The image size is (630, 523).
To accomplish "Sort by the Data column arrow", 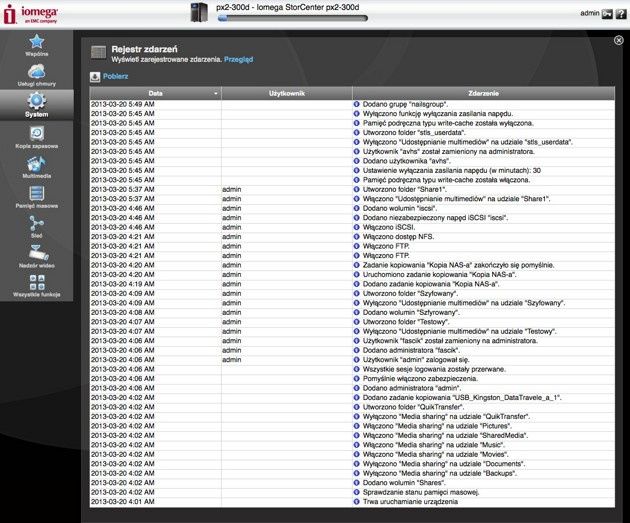I will [x=216, y=94].
